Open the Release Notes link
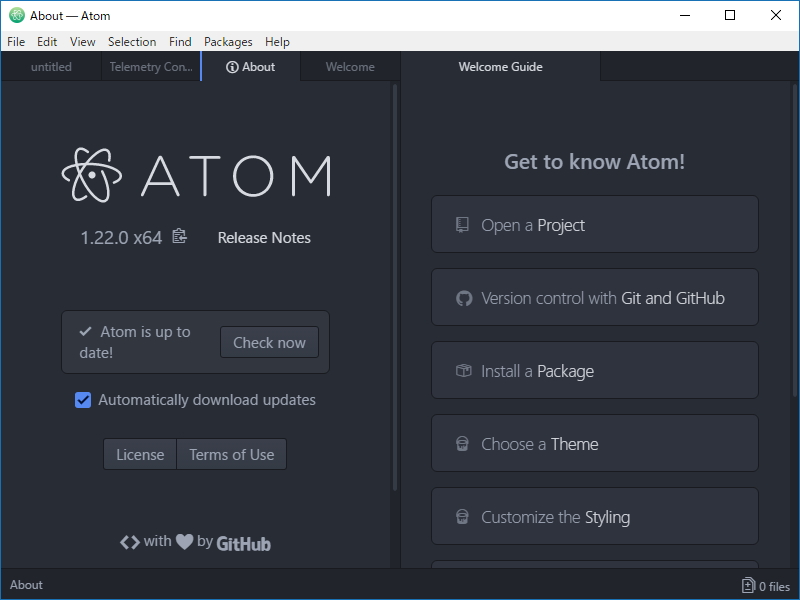This screenshot has width=800, height=600. (263, 237)
